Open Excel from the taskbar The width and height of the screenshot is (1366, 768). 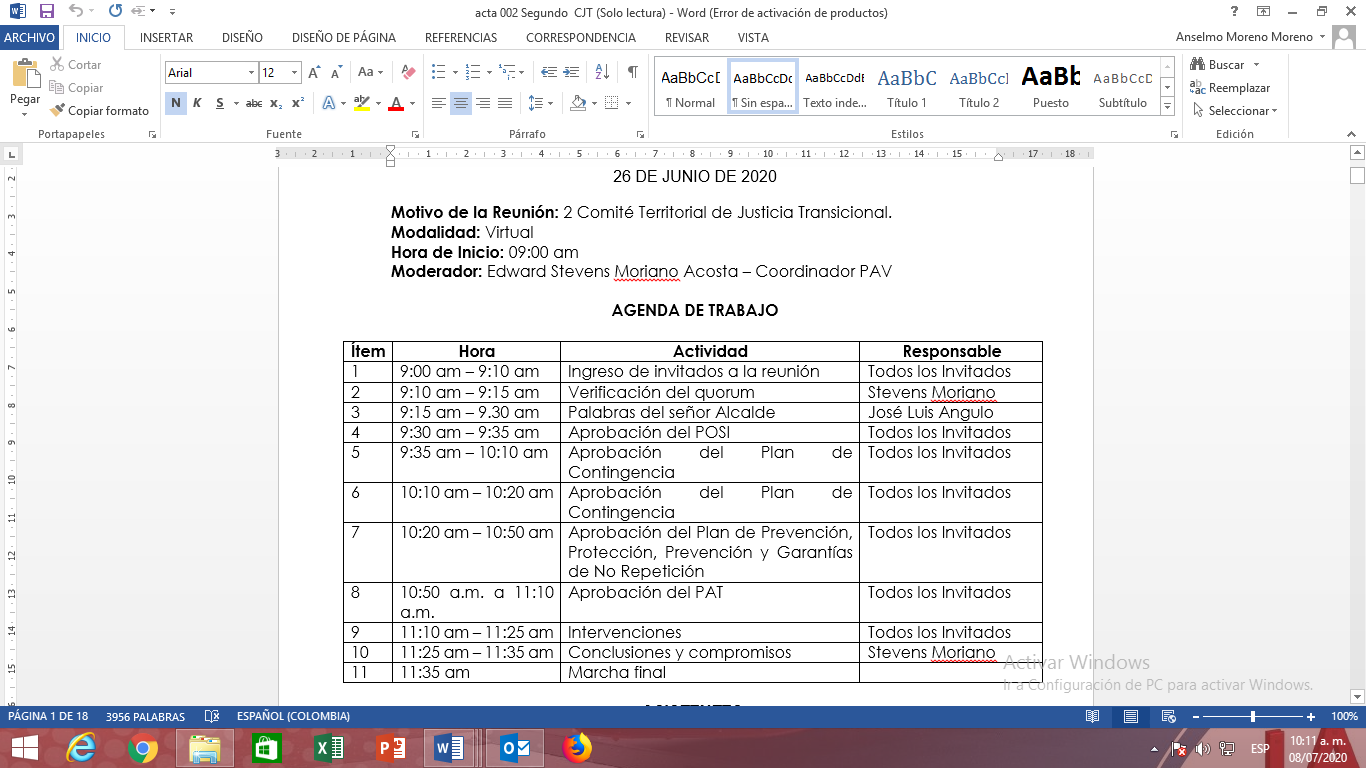coord(329,748)
